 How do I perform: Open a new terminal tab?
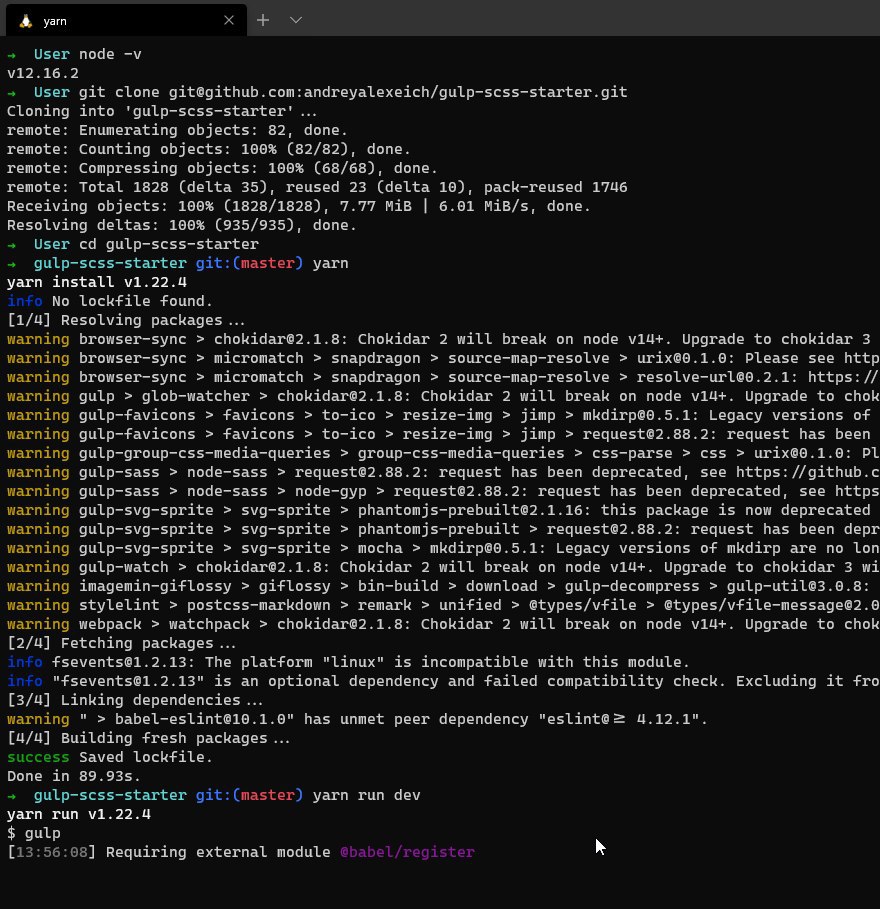pos(263,20)
